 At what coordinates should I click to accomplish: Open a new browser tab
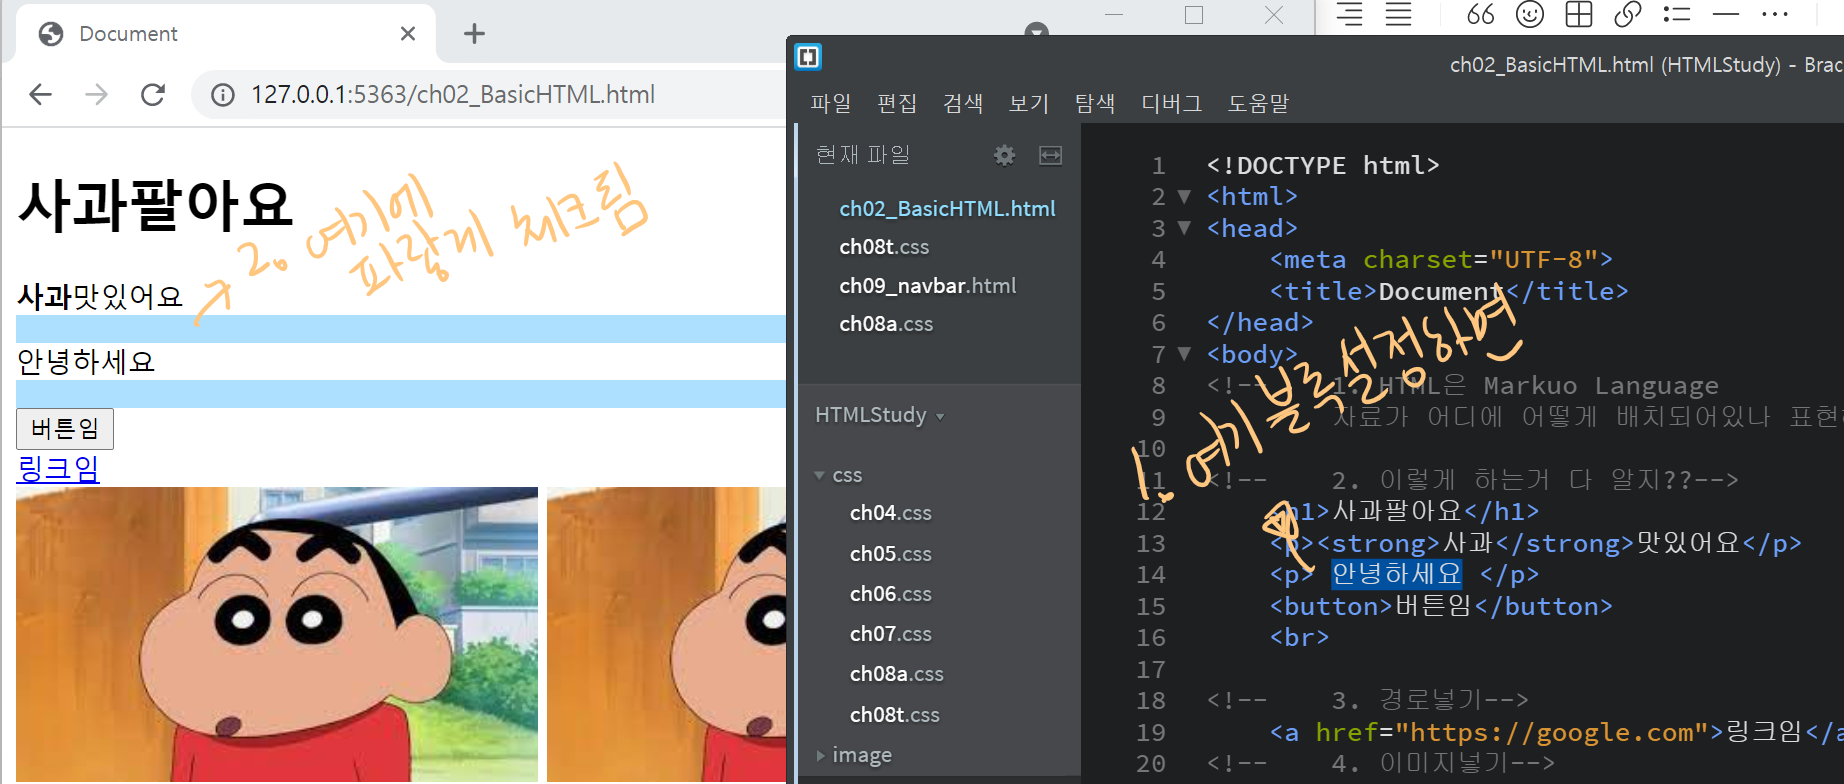pyautogui.click(x=474, y=34)
